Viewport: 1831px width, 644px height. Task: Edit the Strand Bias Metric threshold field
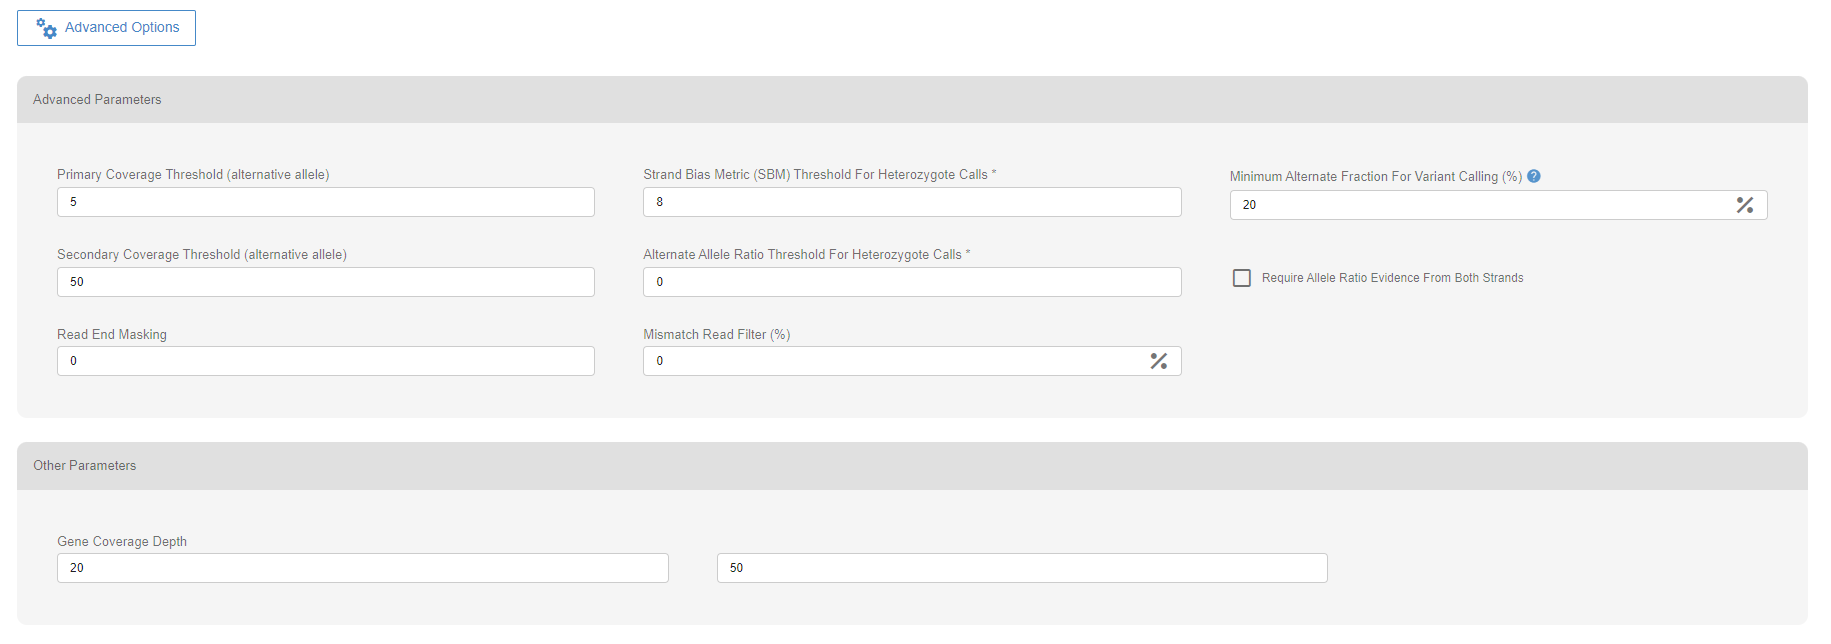(911, 202)
